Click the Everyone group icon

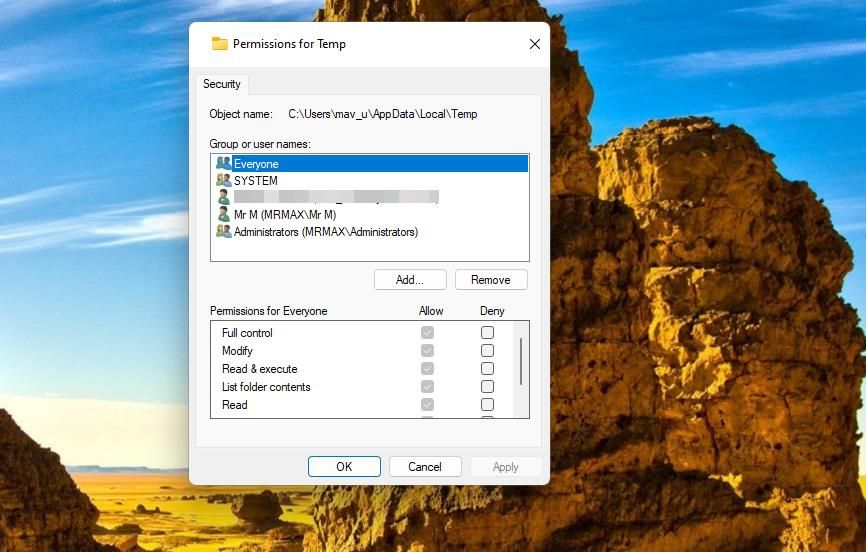[x=223, y=163]
